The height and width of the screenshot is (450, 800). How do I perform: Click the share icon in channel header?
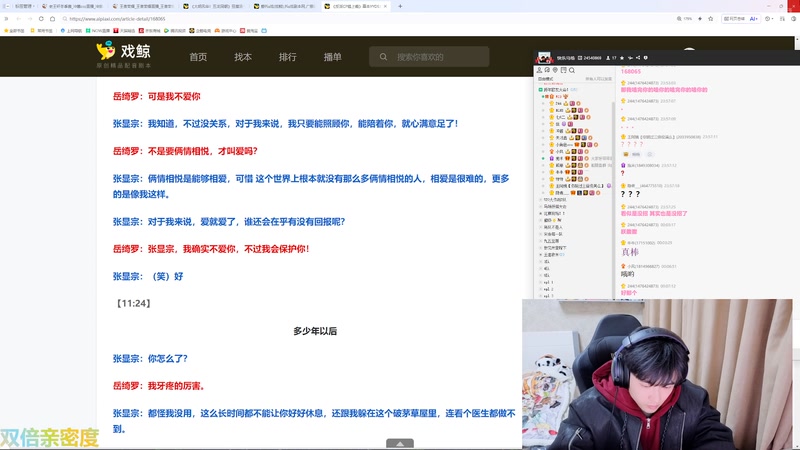tap(638, 58)
